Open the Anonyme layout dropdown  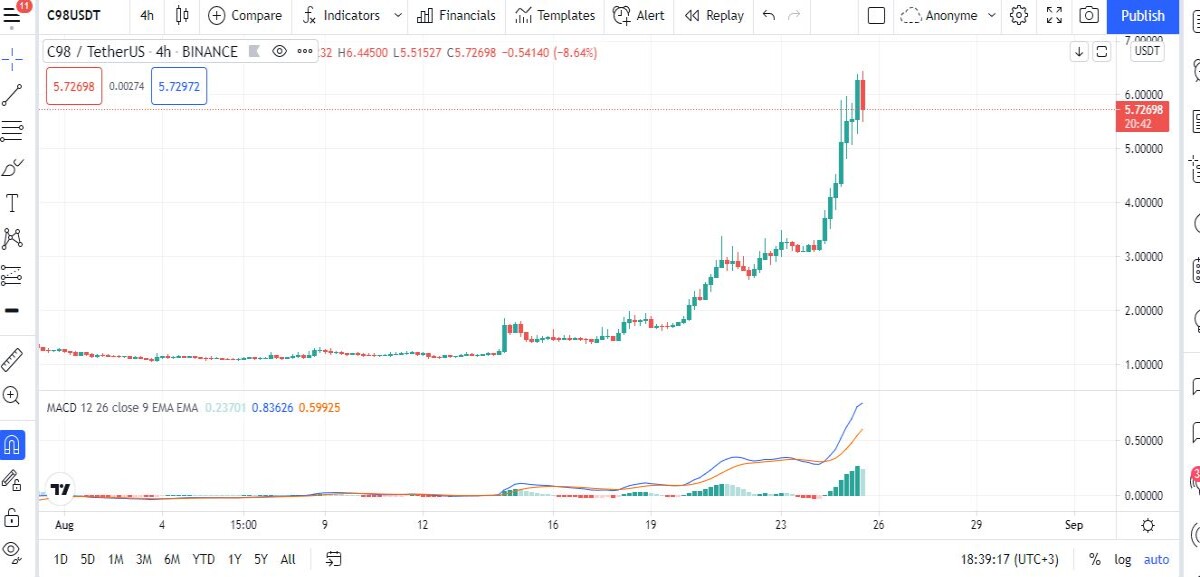pyautogui.click(x=948, y=15)
